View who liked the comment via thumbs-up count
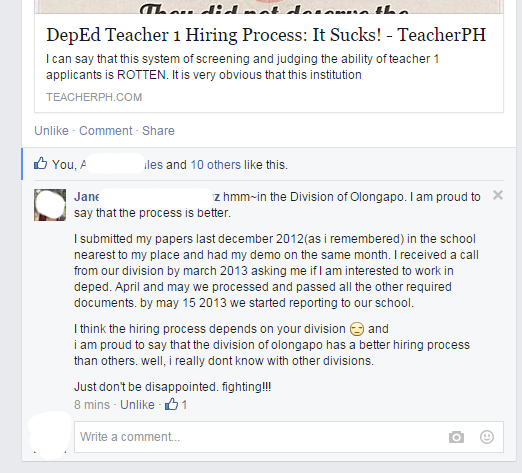The height and width of the screenshot is (473, 522). pyautogui.click(x=176, y=404)
